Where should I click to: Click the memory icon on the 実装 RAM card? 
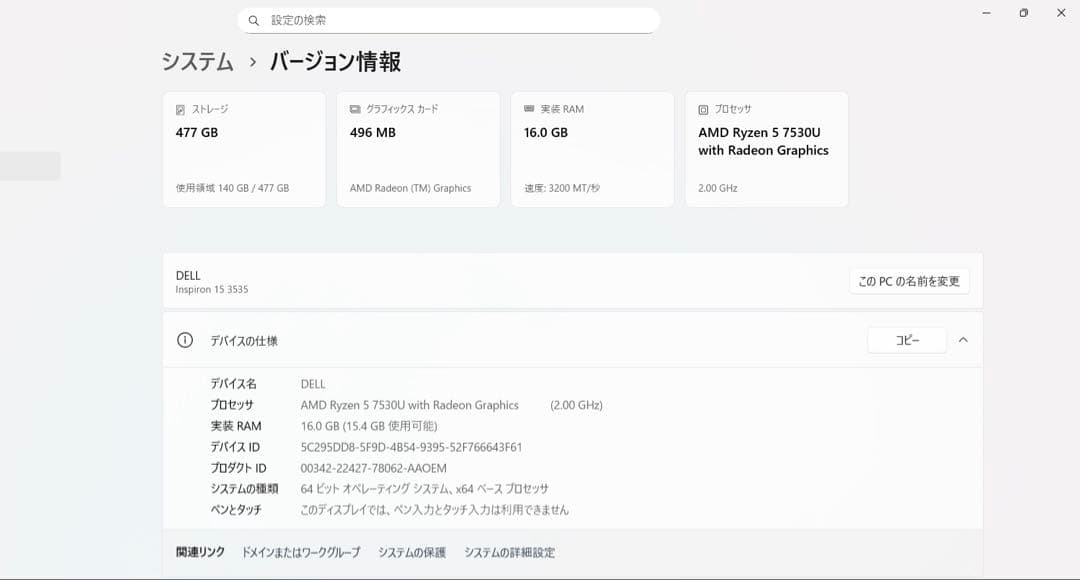coord(527,108)
